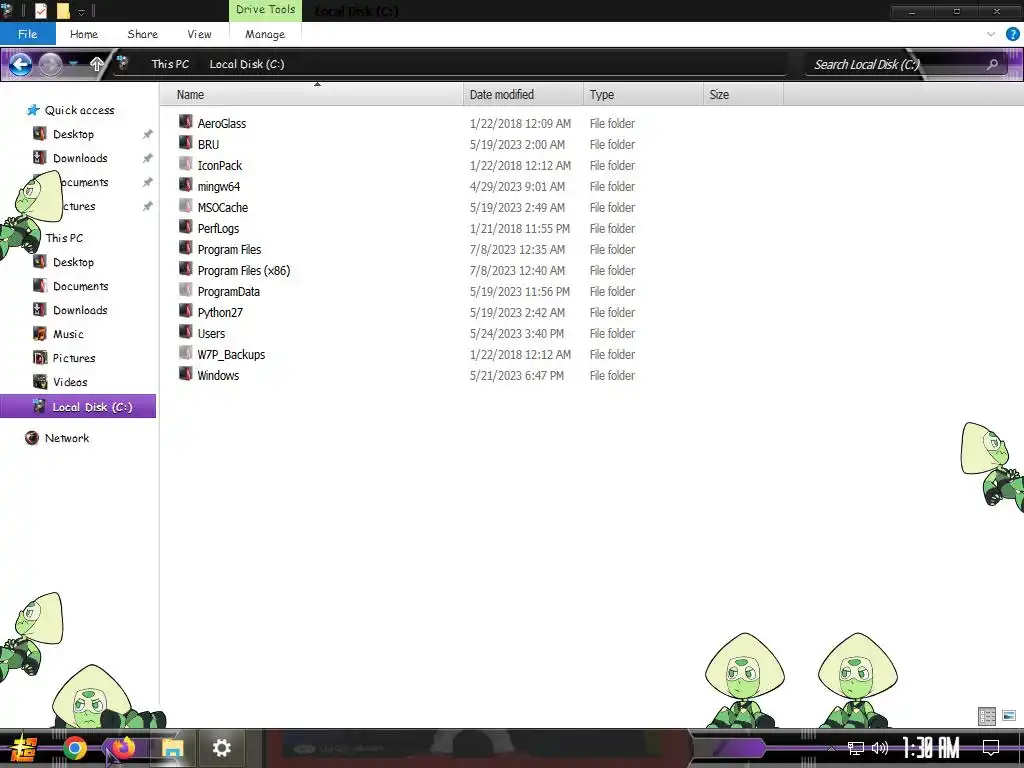Select the W7P_Backups folder name
This screenshot has height=768, width=1024.
click(231, 354)
